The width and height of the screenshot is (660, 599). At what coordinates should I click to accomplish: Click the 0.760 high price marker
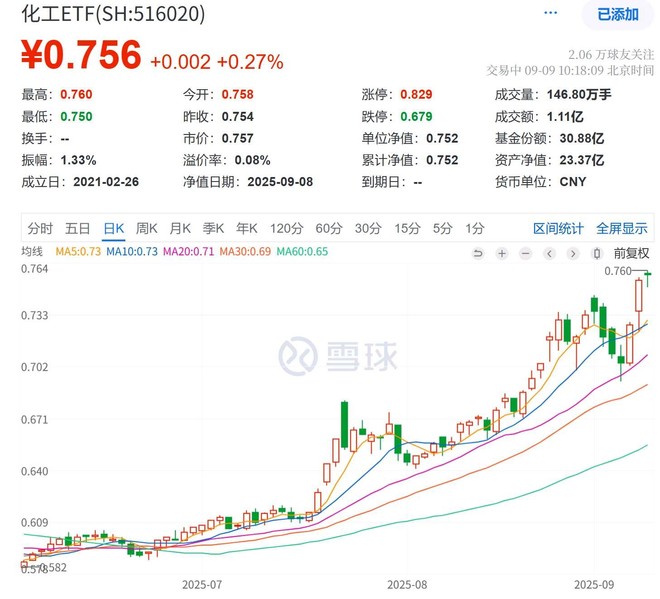coord(618,271)
